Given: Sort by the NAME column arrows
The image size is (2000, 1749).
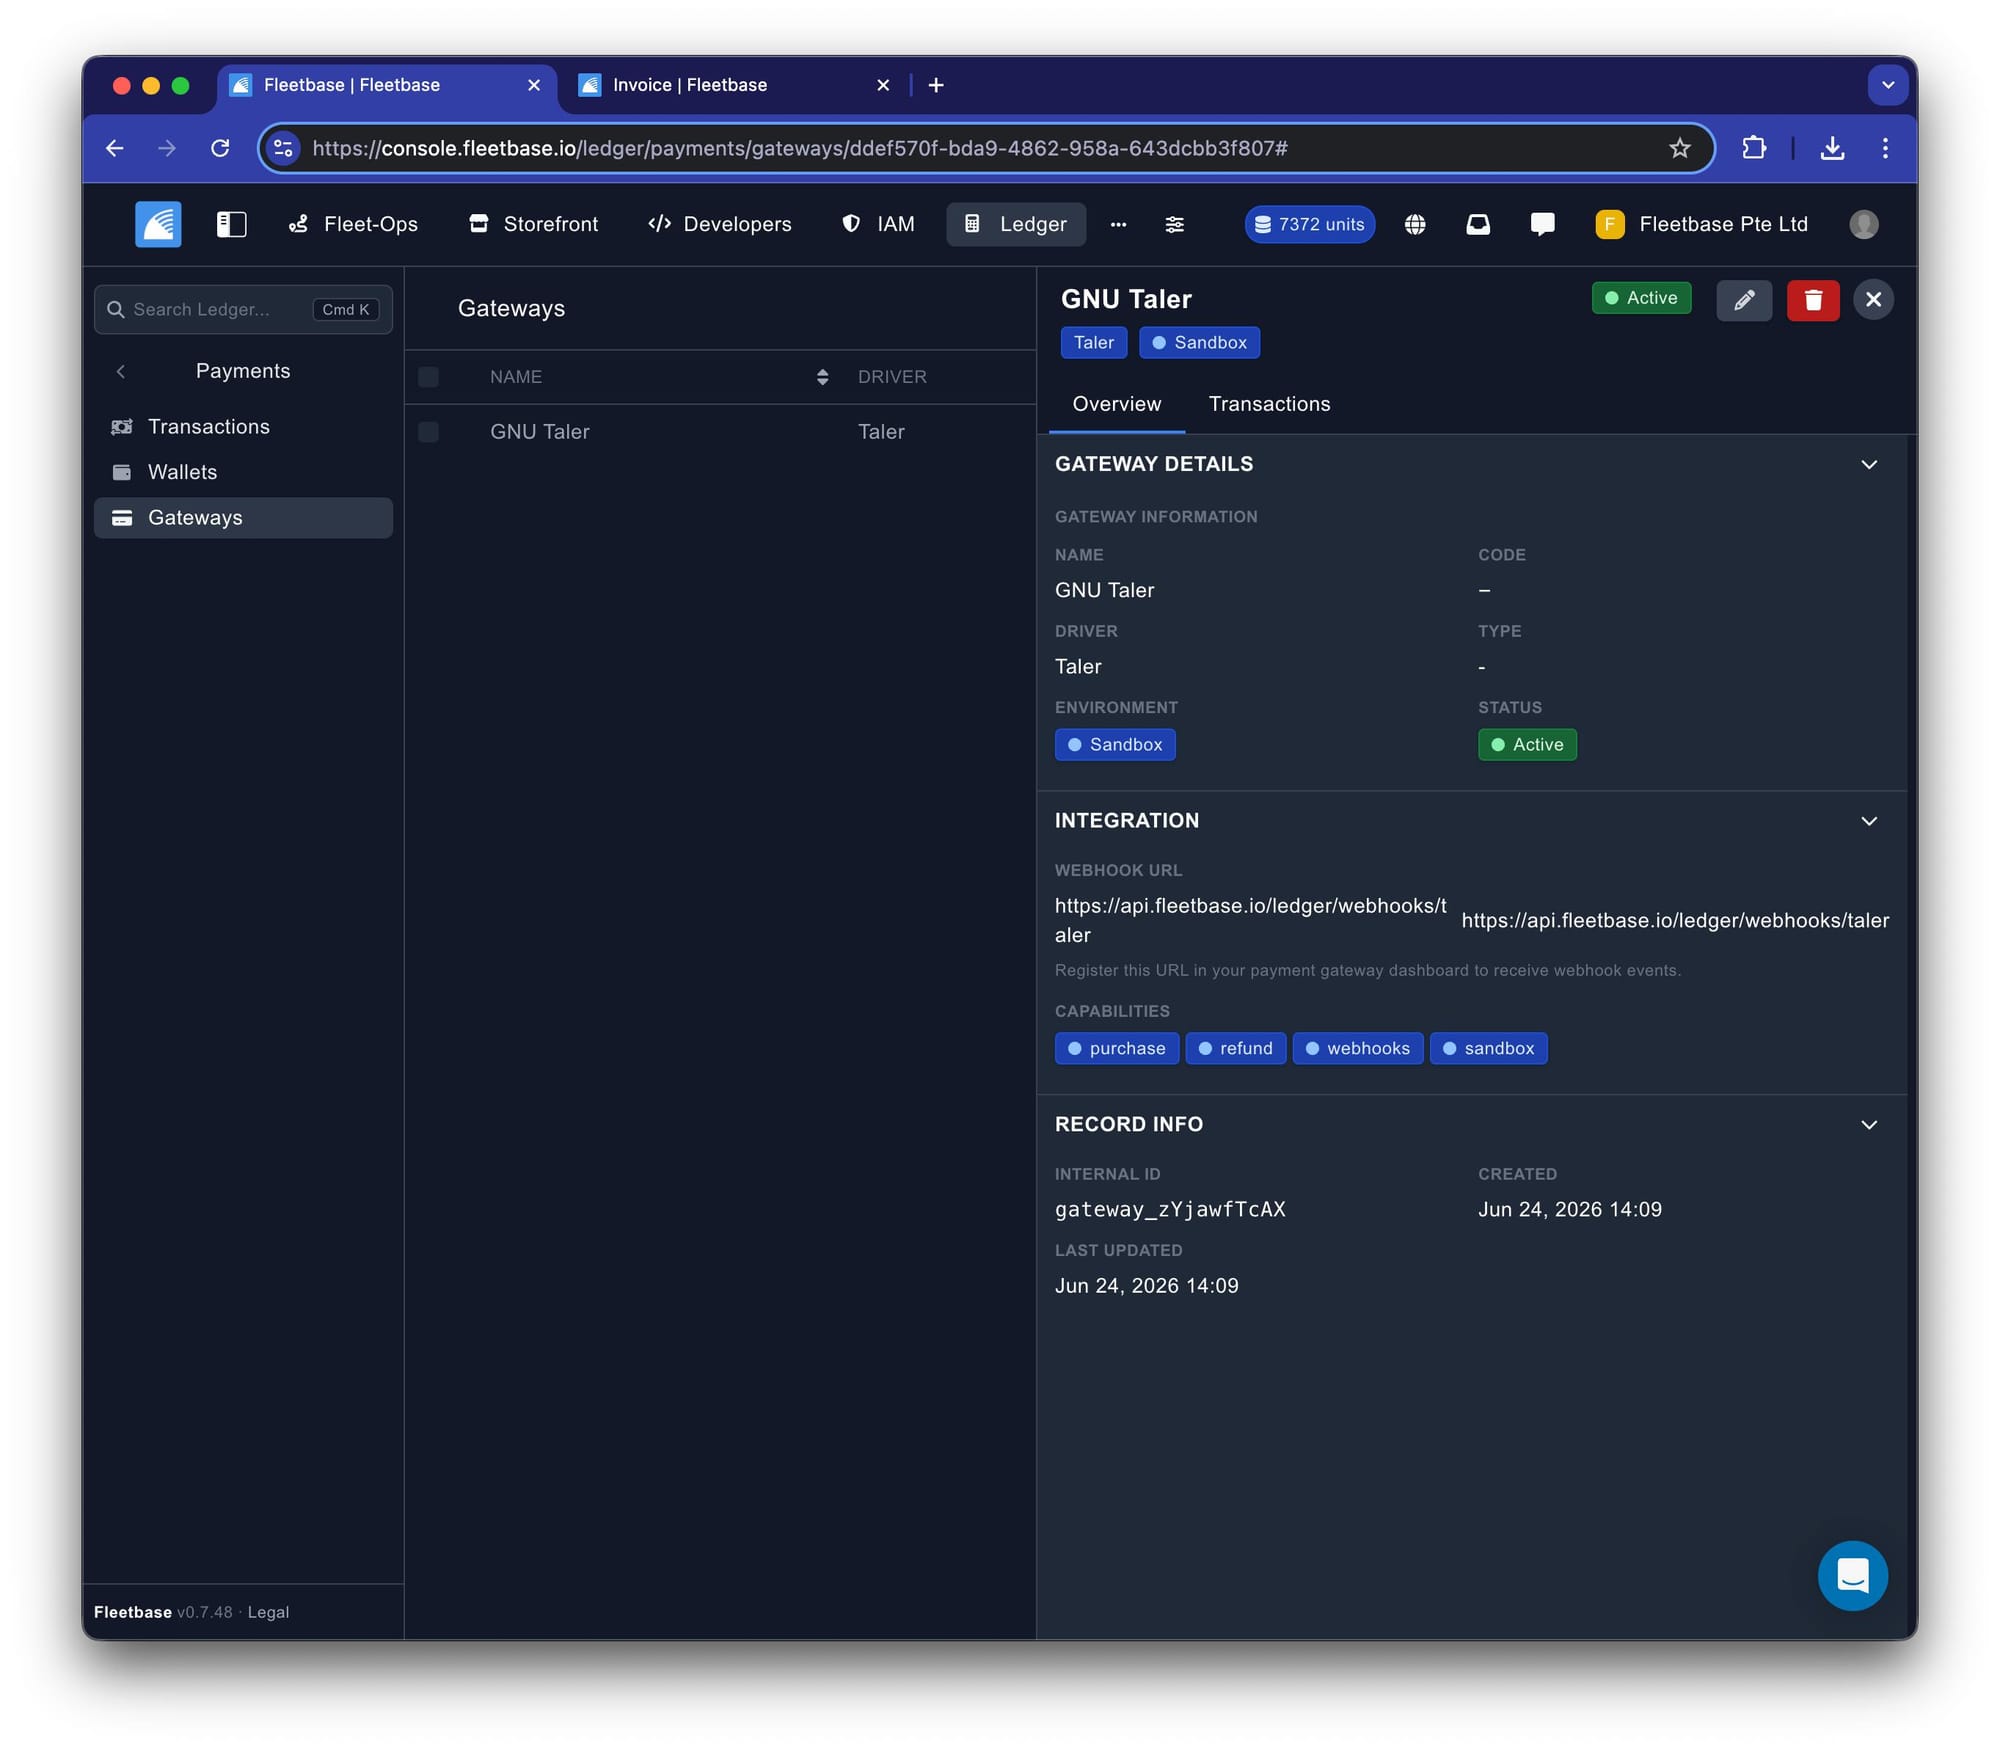Looking at the screenshot, I should pos(822,377).
